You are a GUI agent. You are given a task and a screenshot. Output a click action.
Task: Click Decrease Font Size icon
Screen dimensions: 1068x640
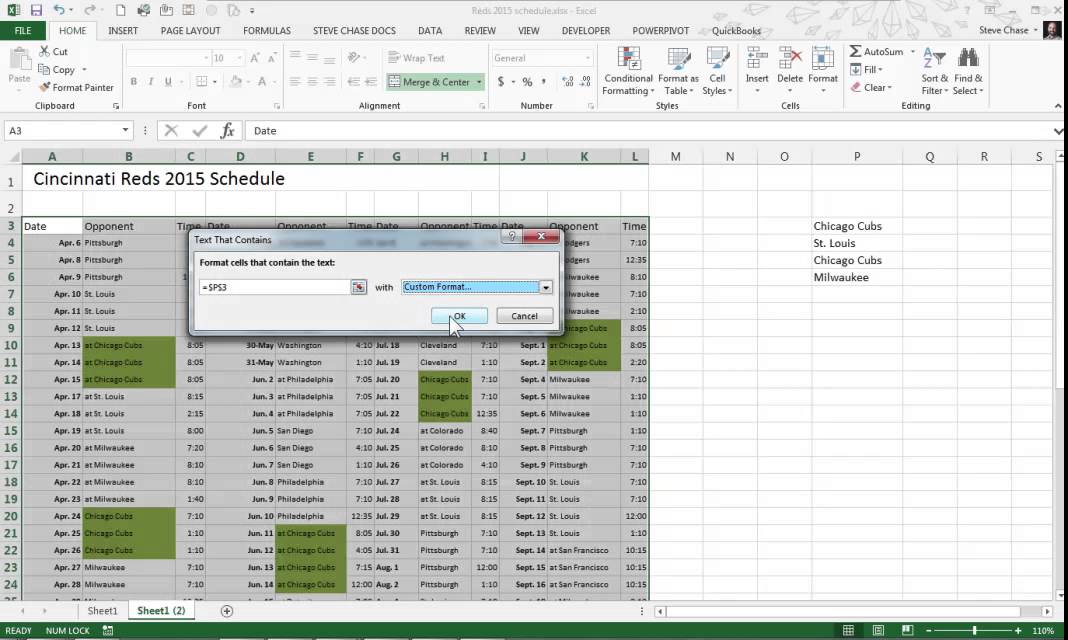(x=272, y=58)
